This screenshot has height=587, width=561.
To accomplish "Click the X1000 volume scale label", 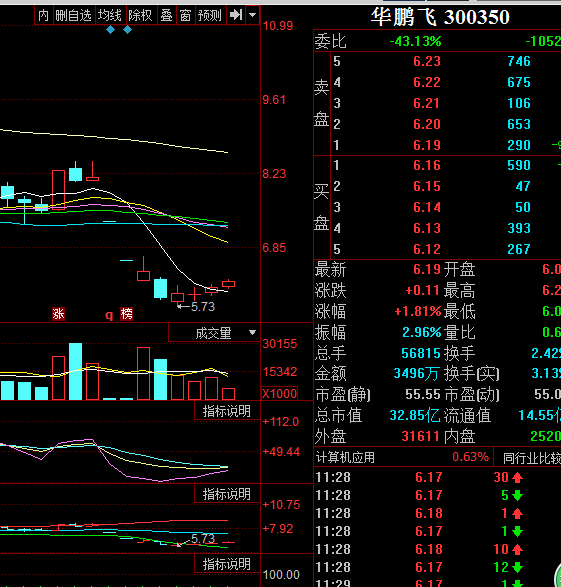I will click(280, 393).
